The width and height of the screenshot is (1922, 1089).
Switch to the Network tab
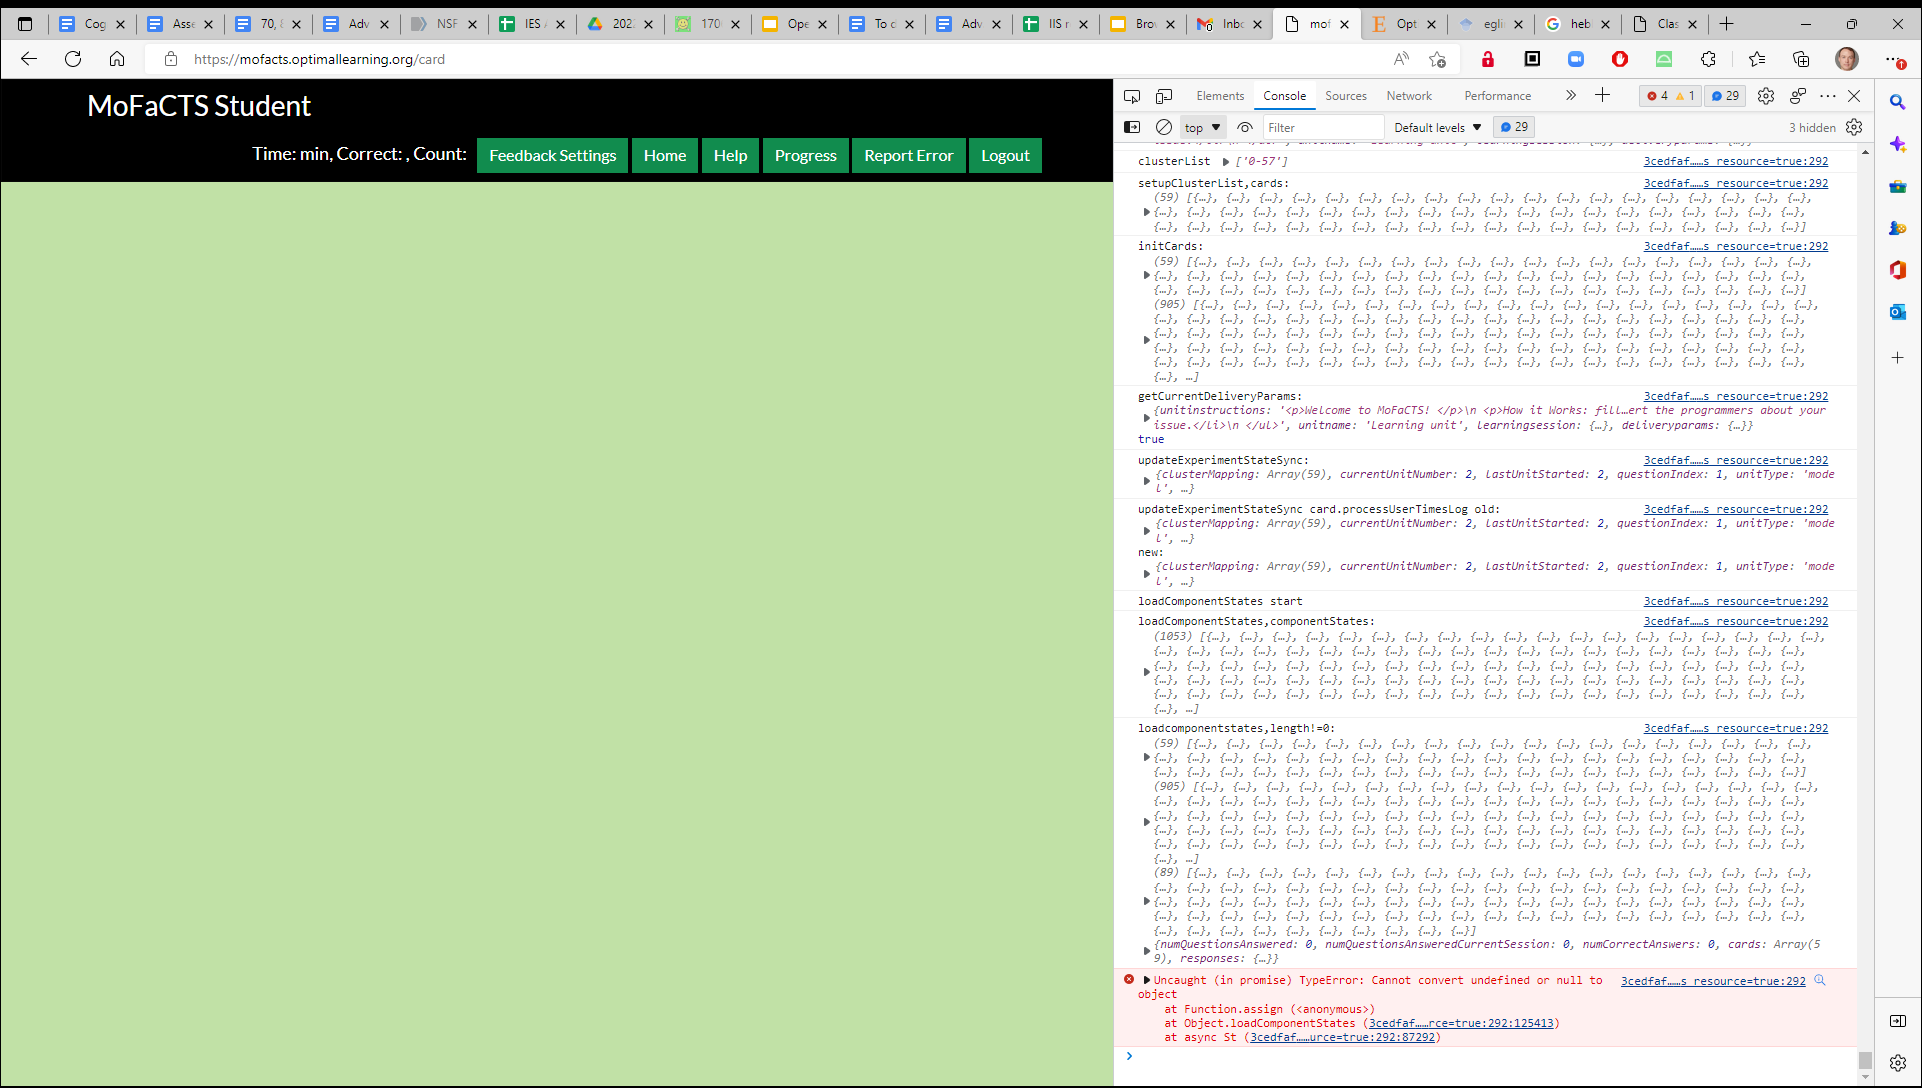tap(1409, 95)
